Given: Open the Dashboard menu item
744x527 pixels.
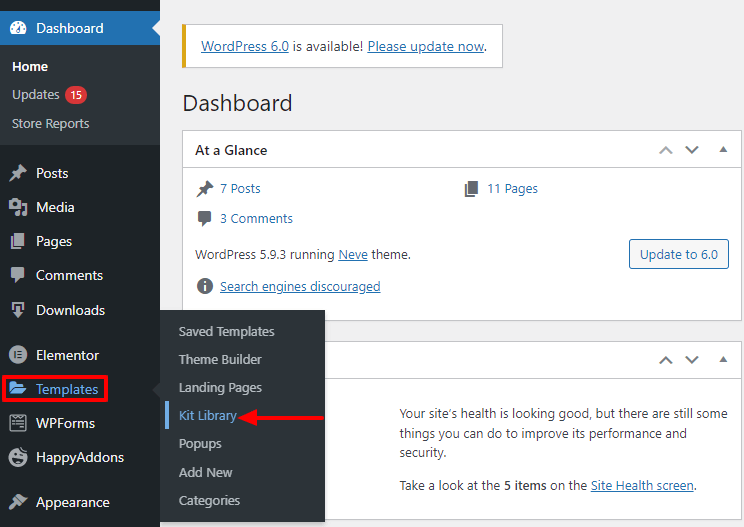Looking at the screenshot, I should coord(80,28).
